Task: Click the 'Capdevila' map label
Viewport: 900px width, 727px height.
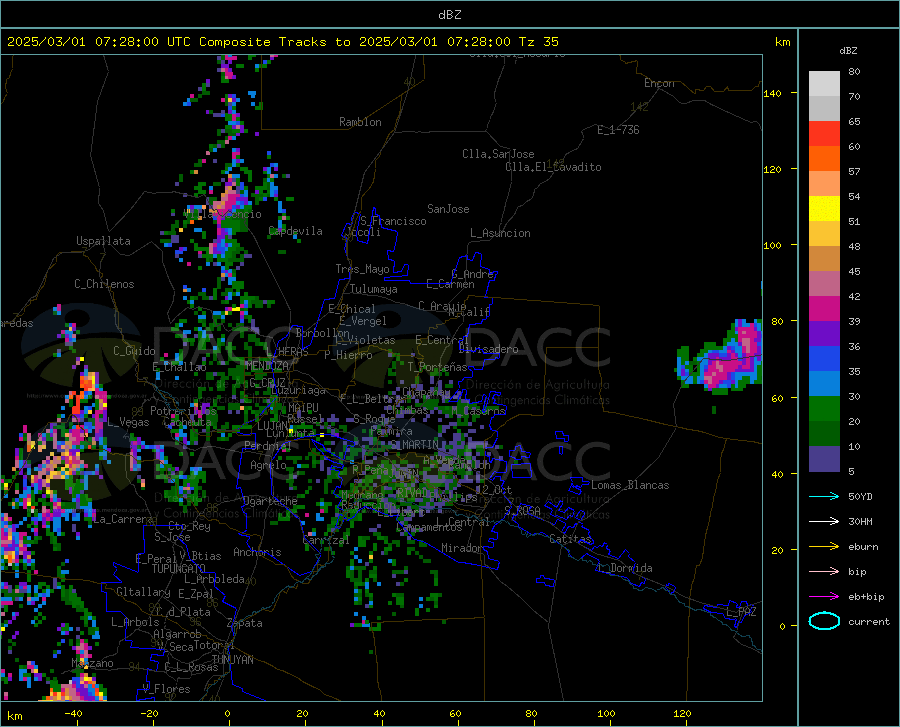Action: pyautogui.click(x=296, y=231)
